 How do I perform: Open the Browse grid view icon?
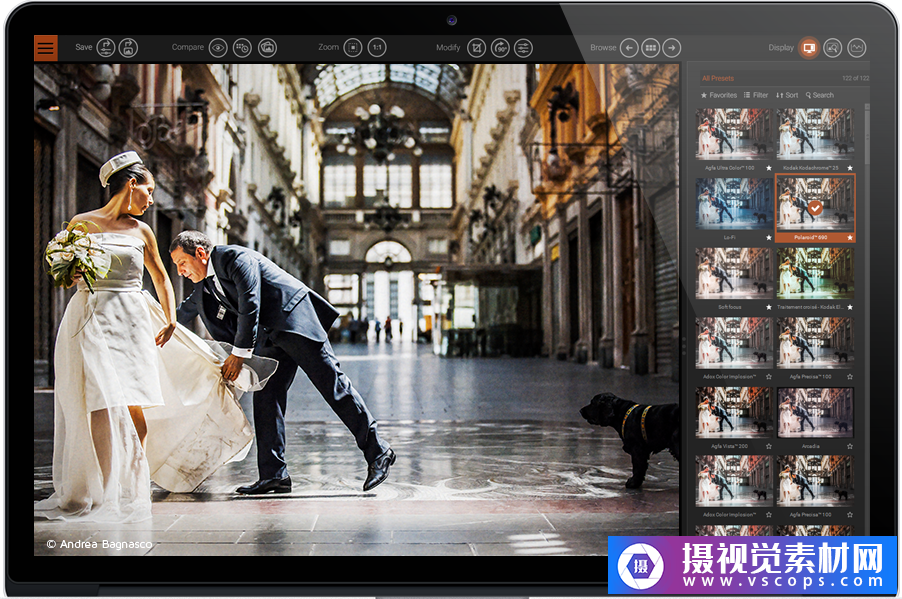pyautogui.click(x=650, y=48)
